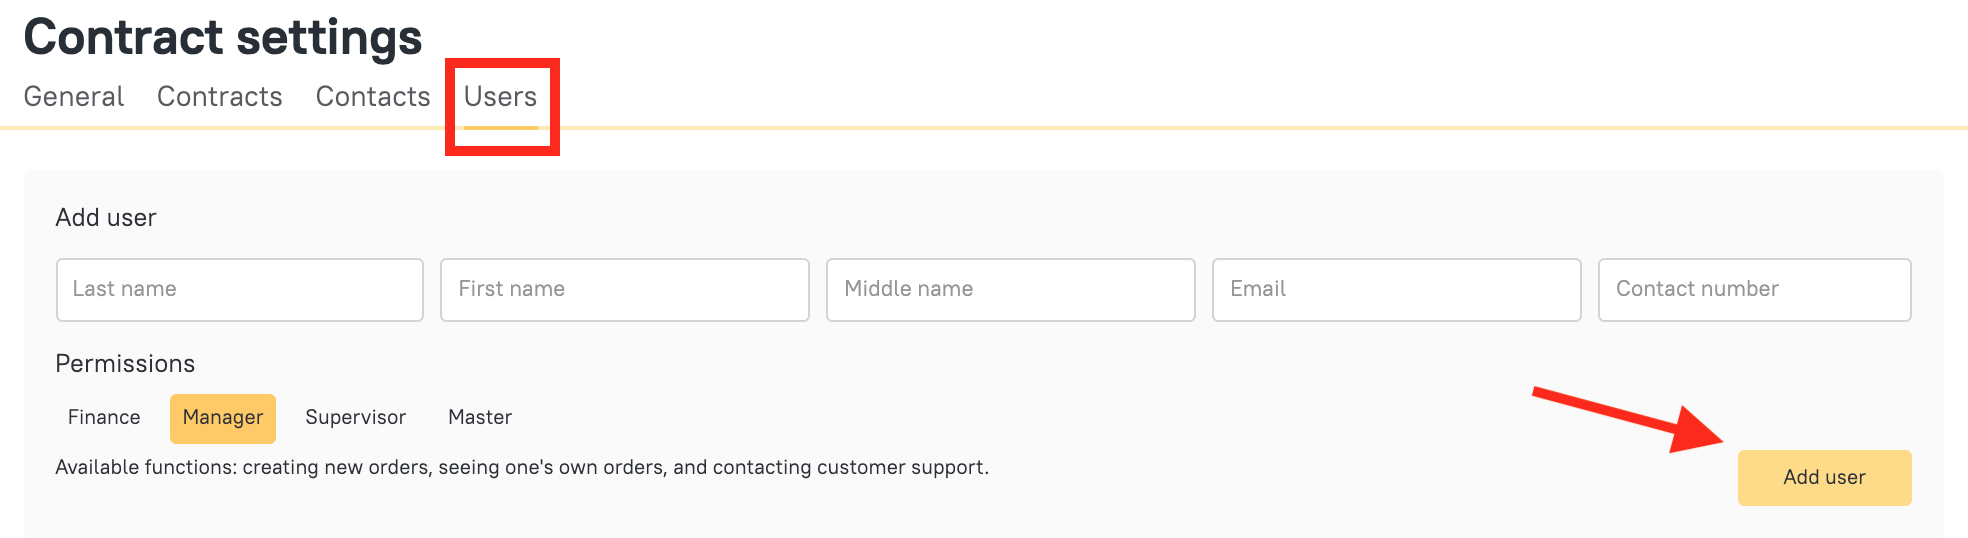
Task: Pick the Supervisor permission
Action: (x=355, y=418)
